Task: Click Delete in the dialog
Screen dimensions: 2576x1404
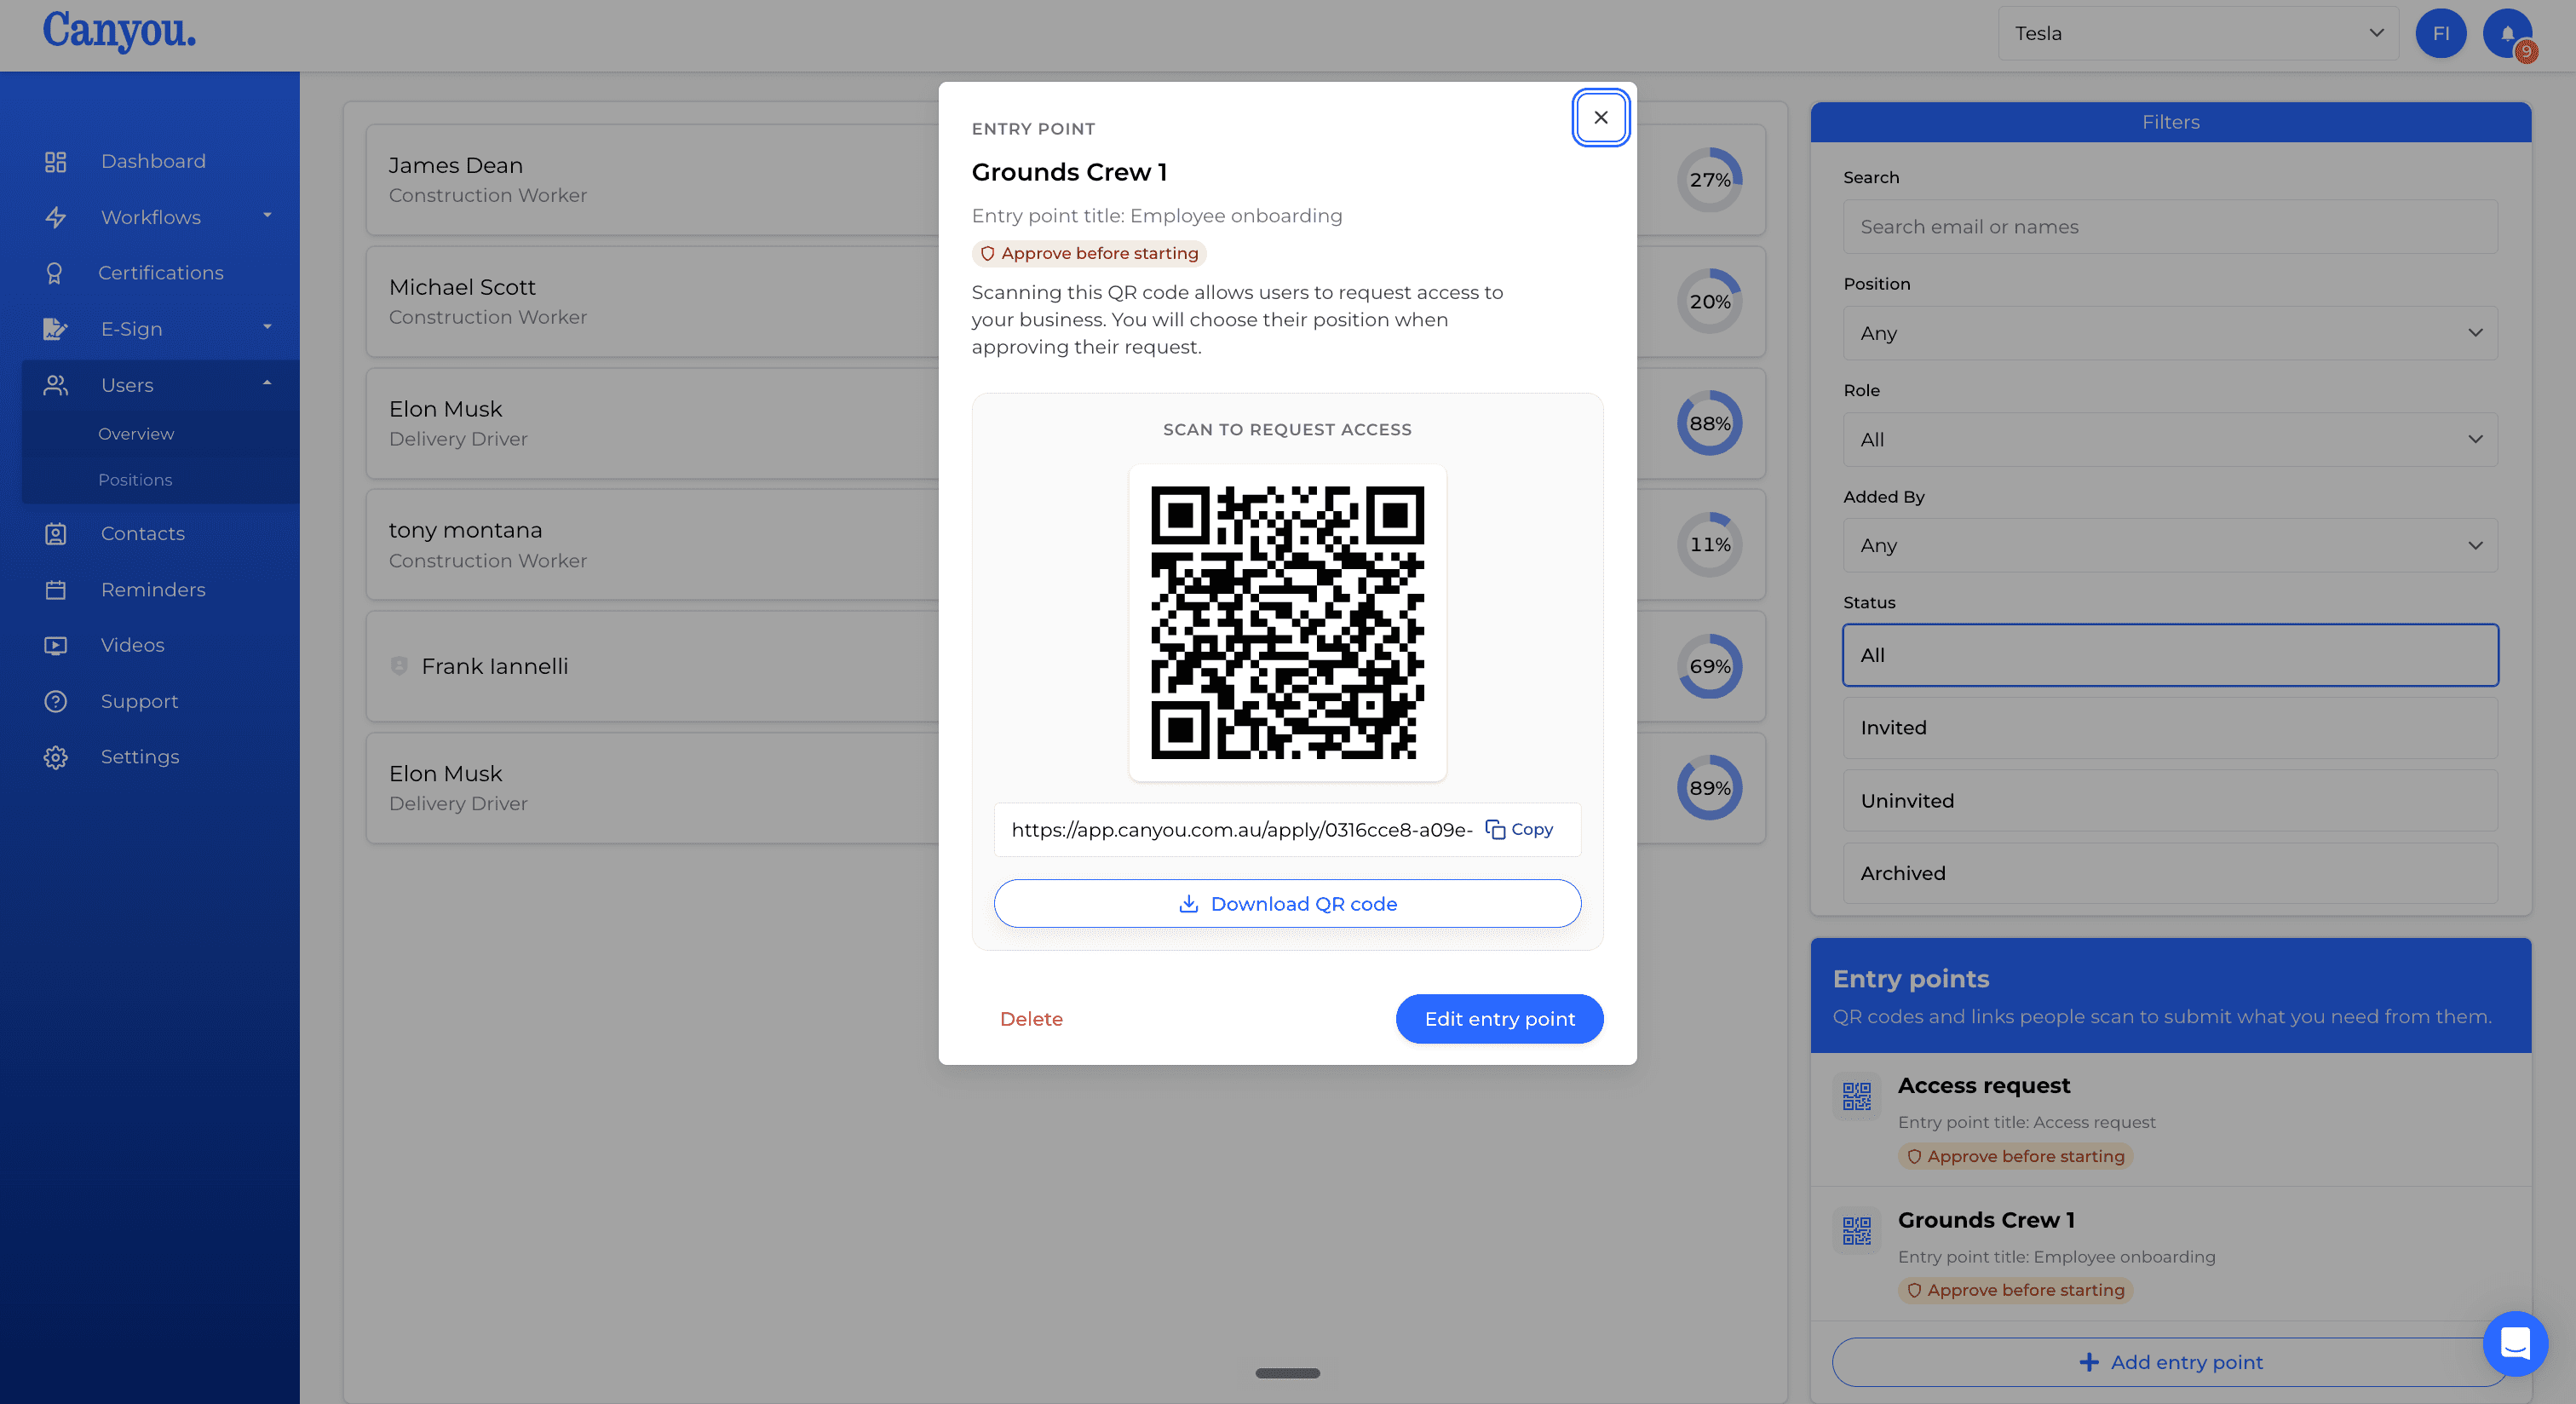Action: point(1031,1019)
